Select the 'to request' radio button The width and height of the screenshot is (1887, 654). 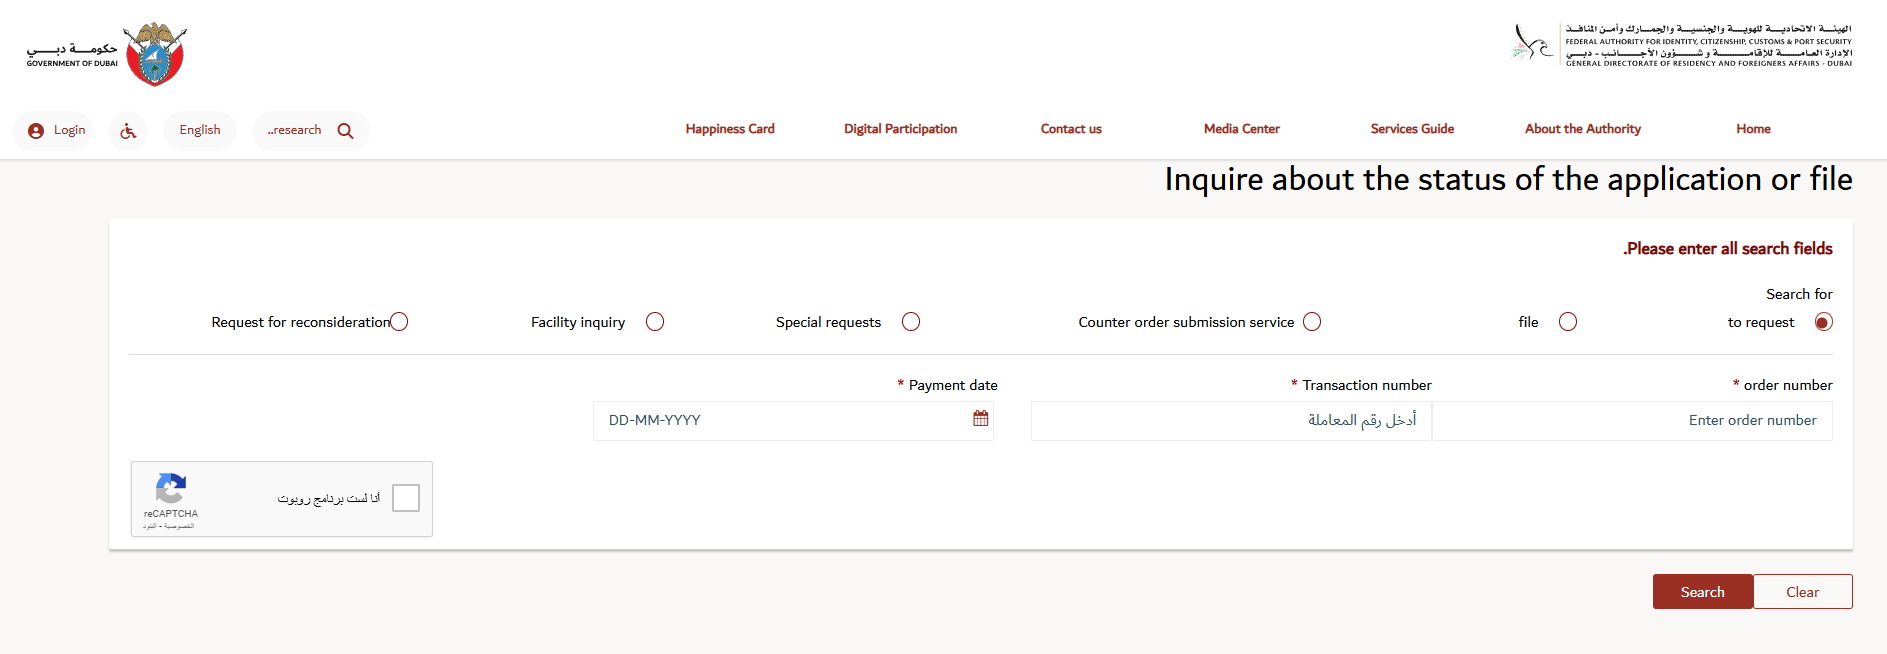[1824, 322]
